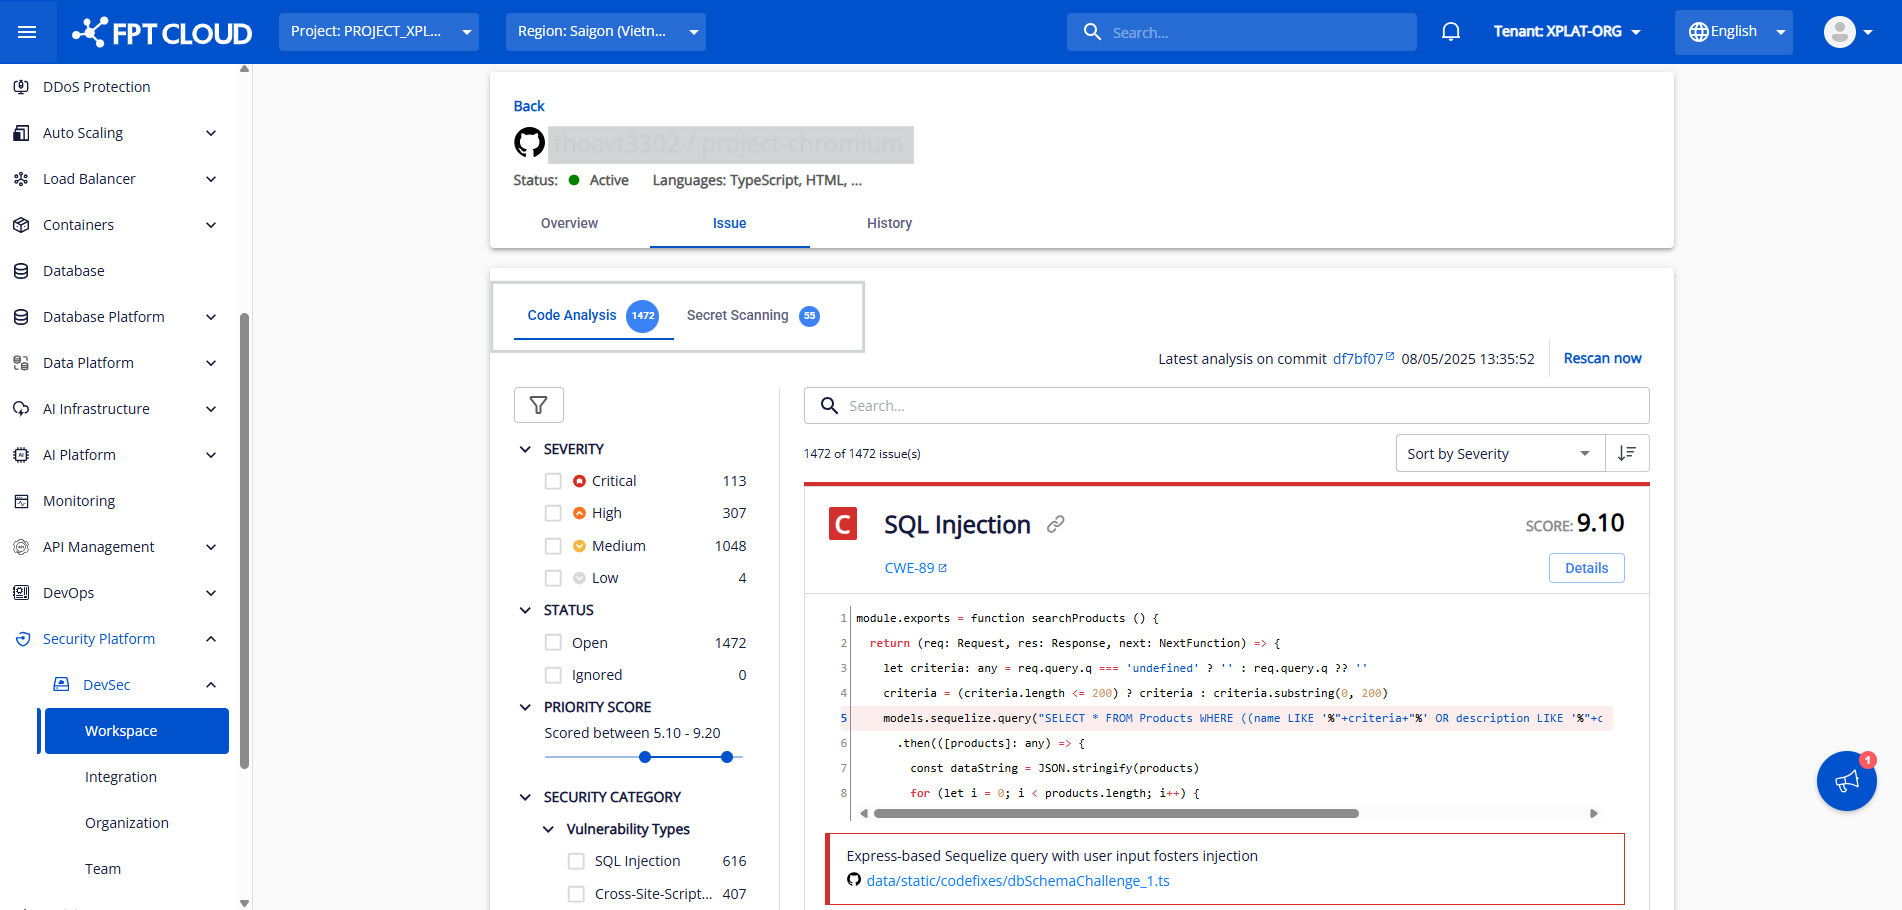The width and height of the screenshot is (1902, 910).
Task: Click the code snippet horizontal scrollbar
Action: pos(1116,813)
